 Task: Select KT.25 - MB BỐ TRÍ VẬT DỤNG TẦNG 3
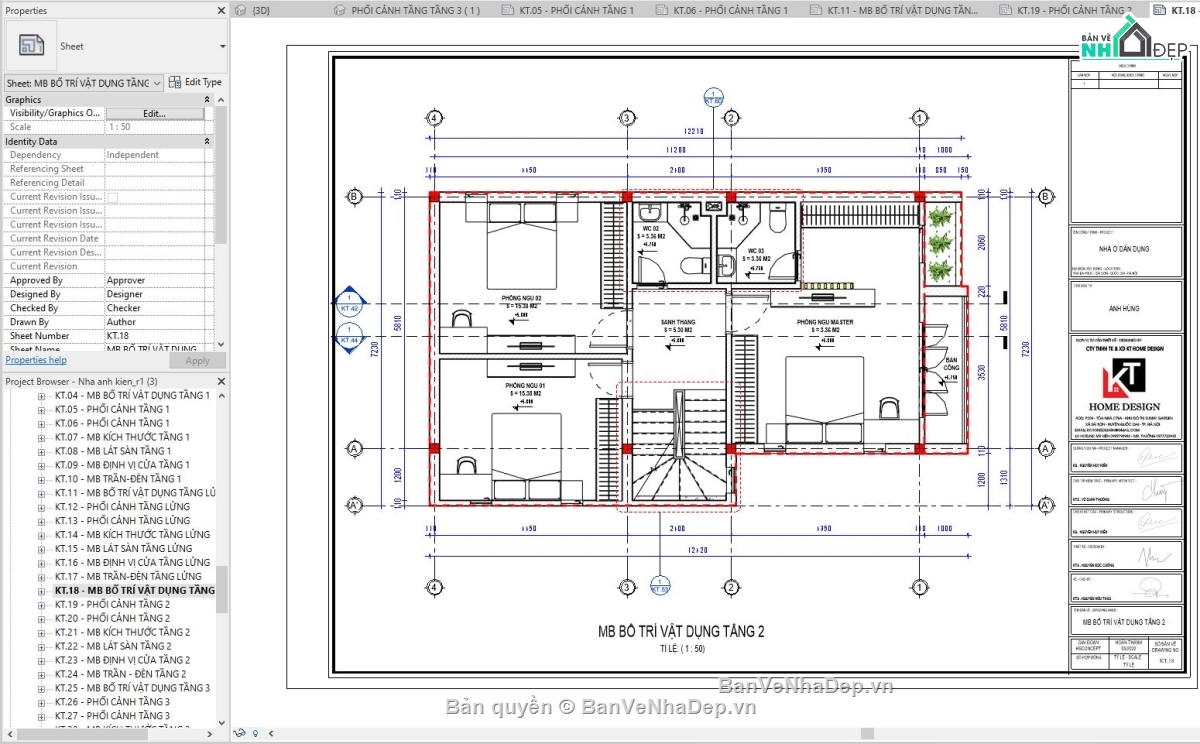(x=132, y=688)
